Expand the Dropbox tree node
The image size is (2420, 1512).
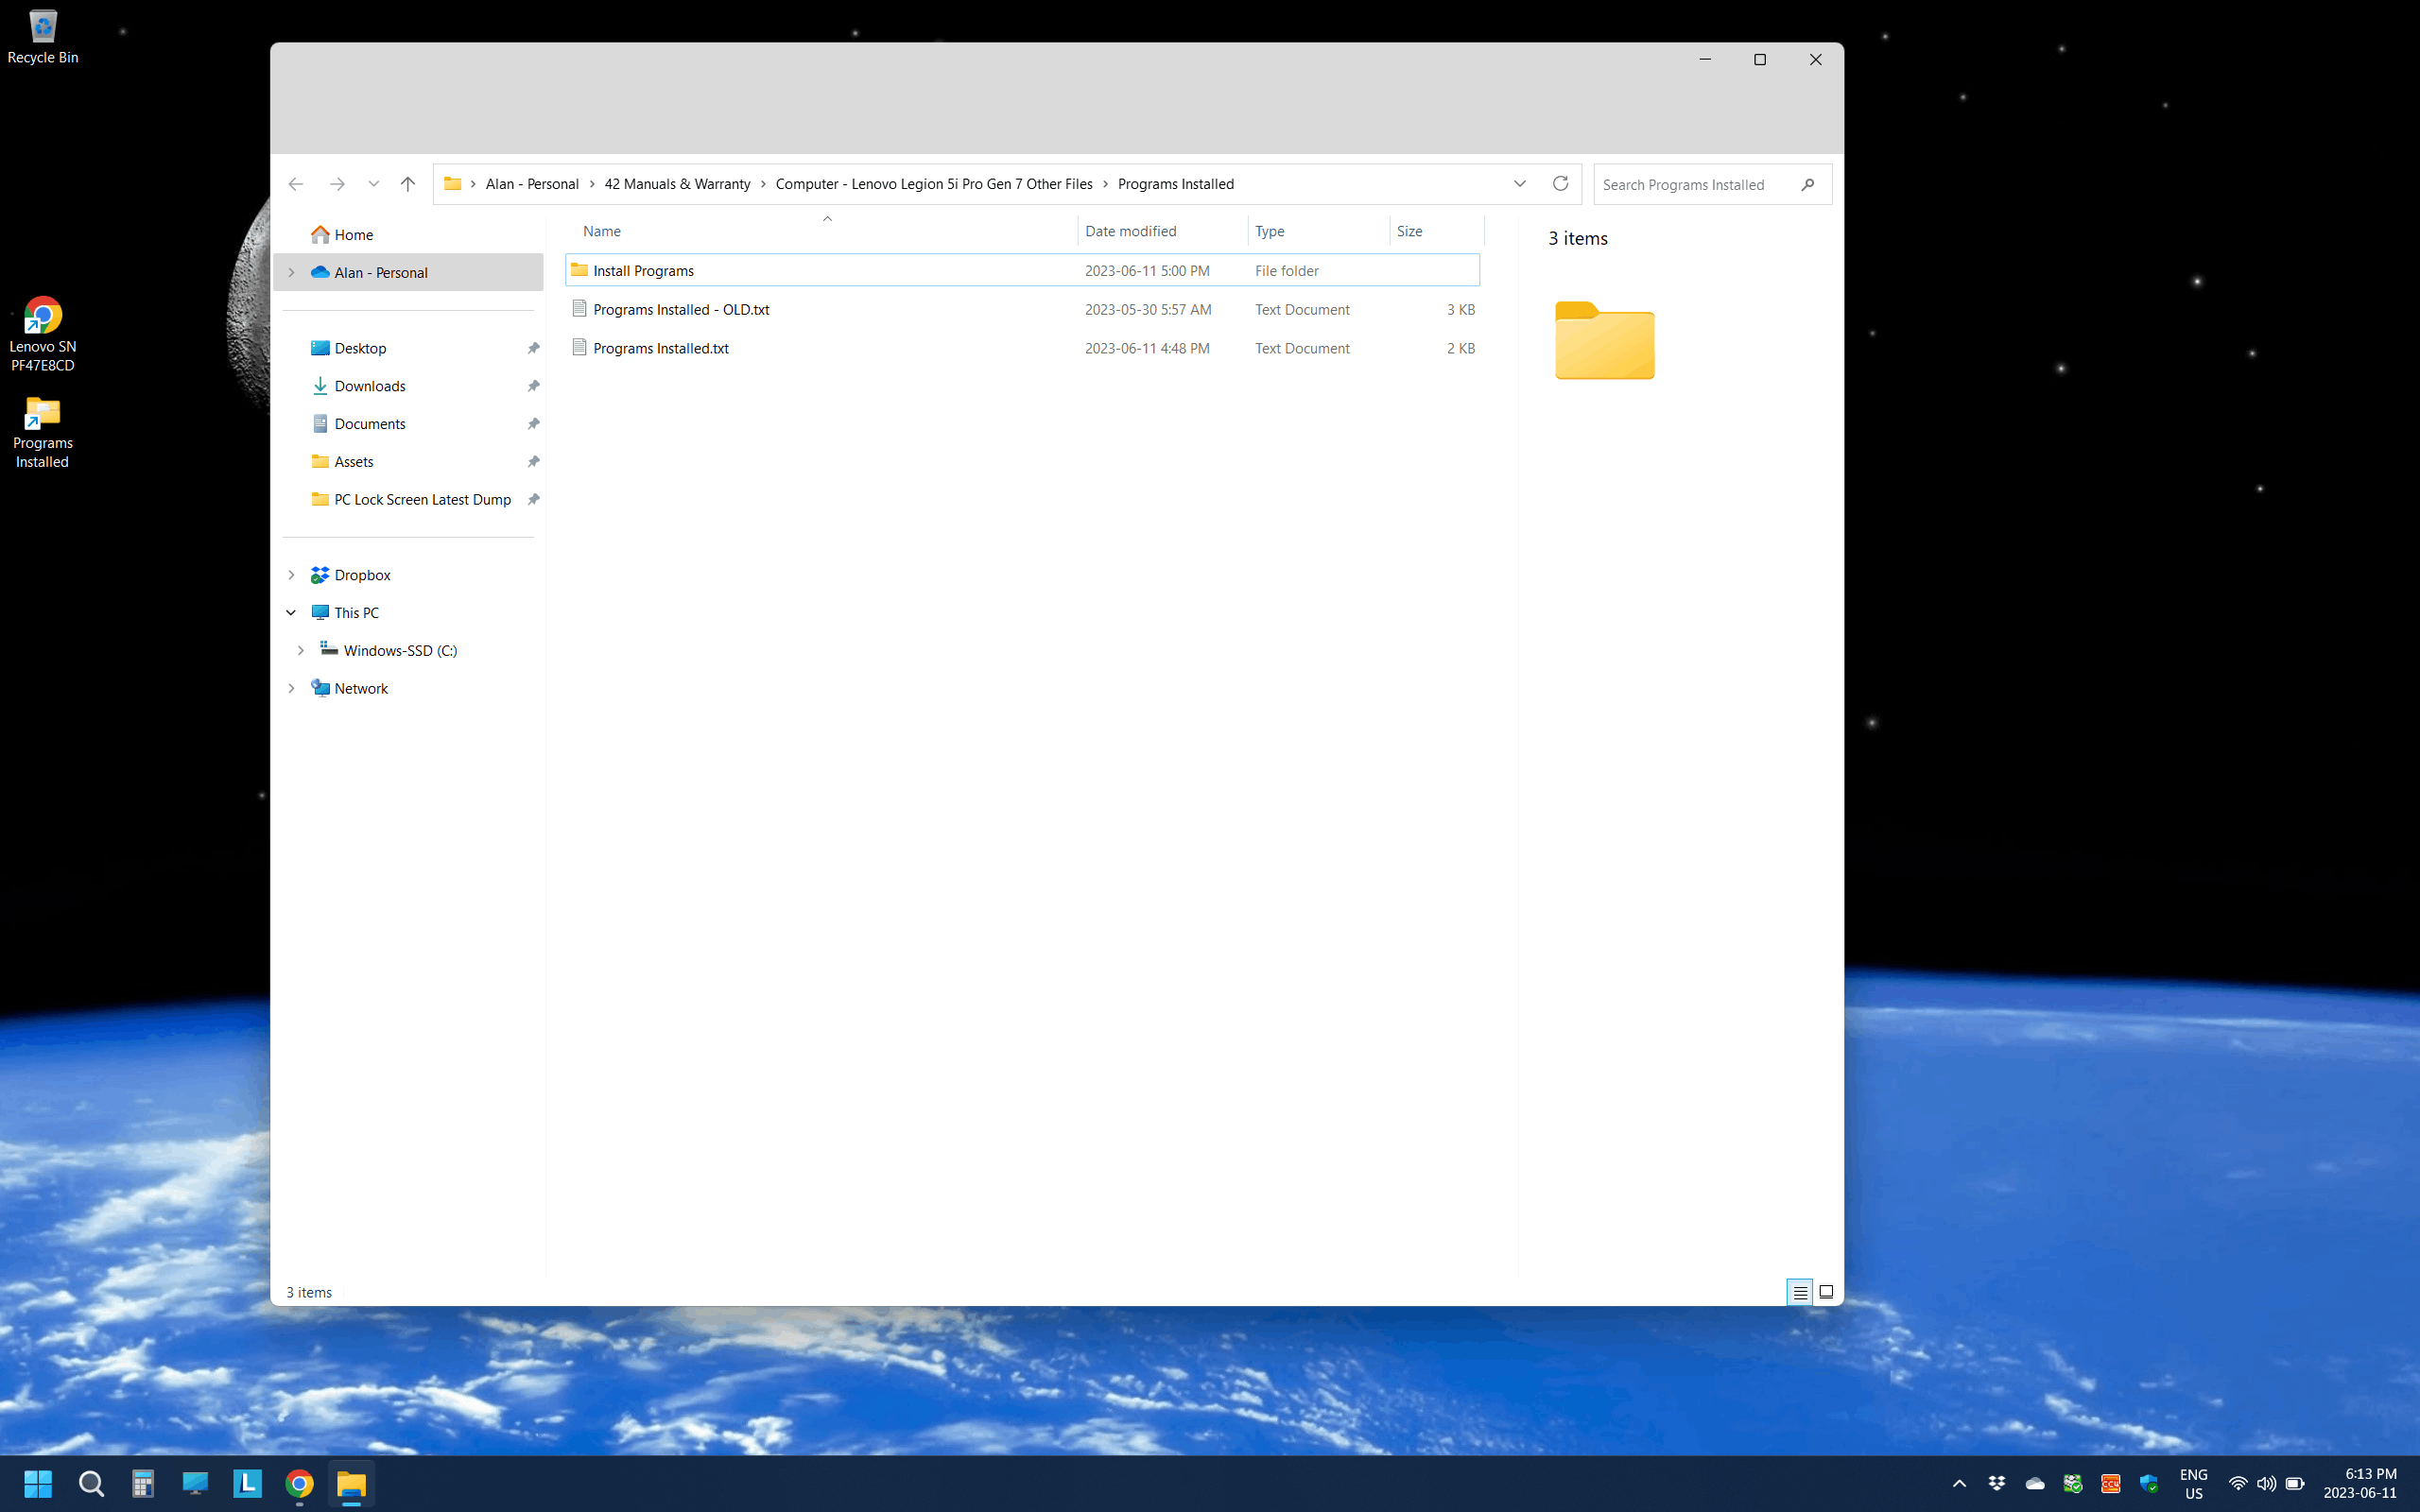tap(291, 575)
